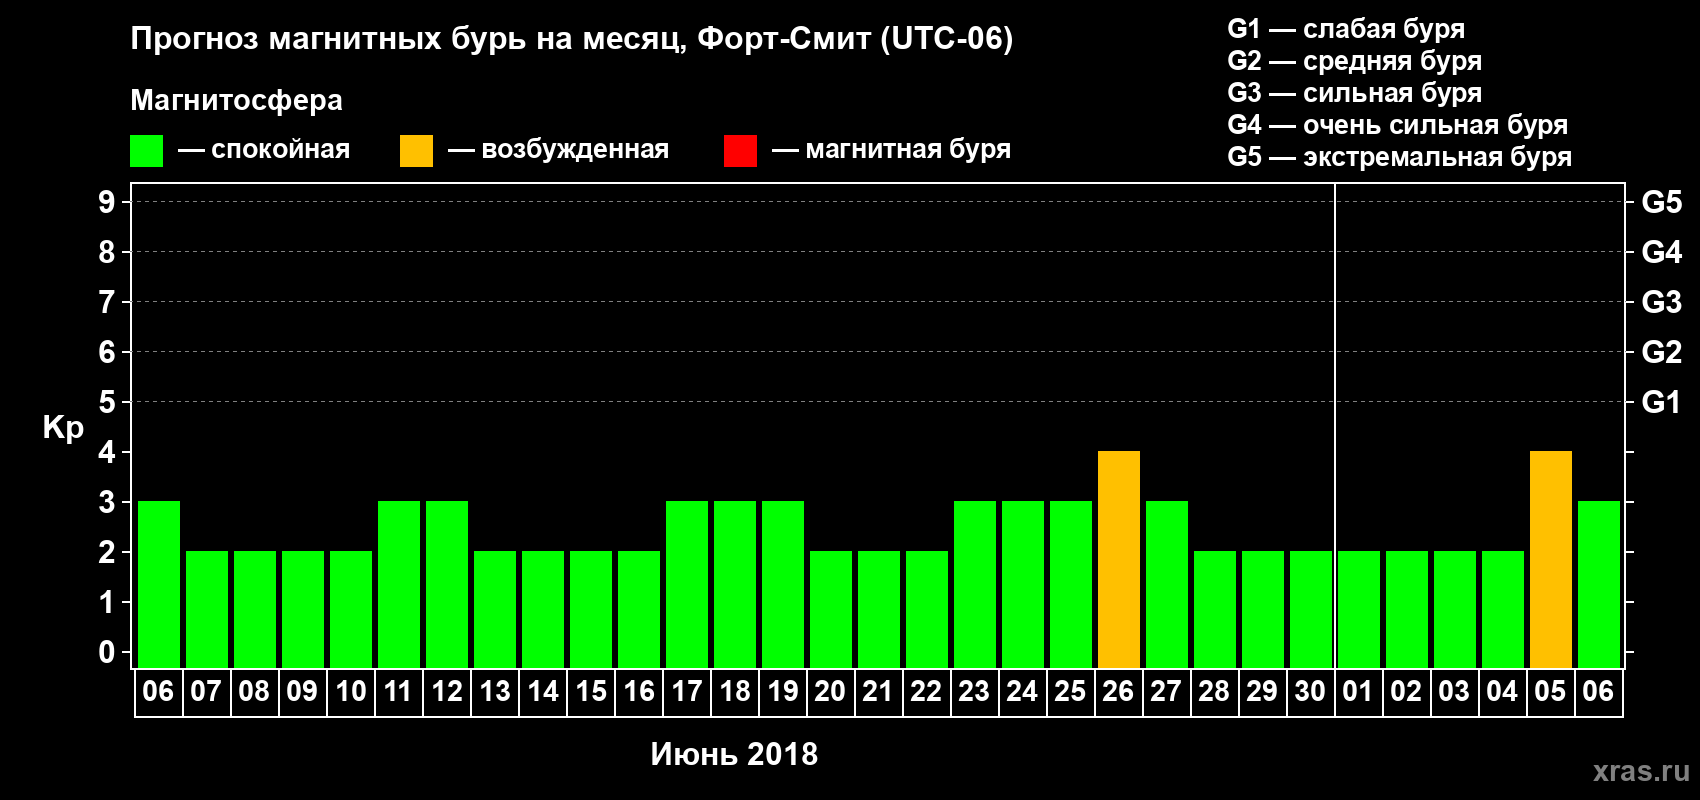Click the green bar above date 19
1700x800 pixels.
(783, 584)
